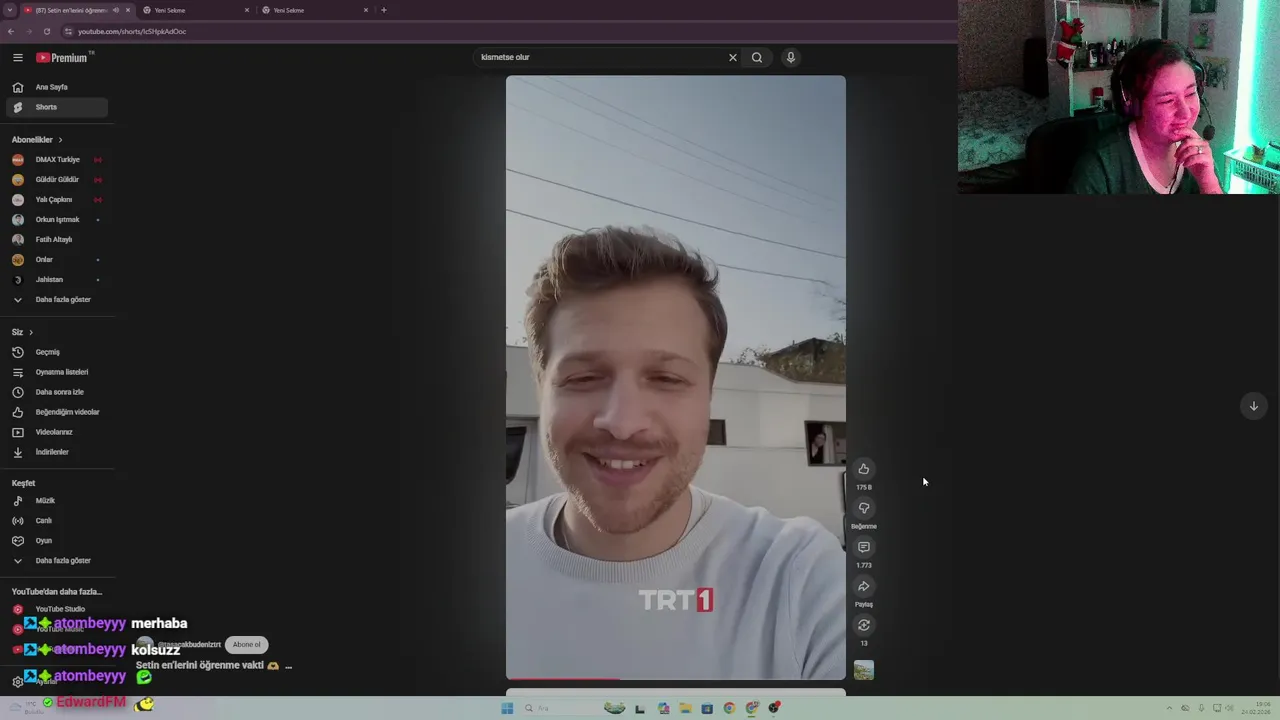Screen dimensions: 1280x720
Task: Open site information icon in address bar
Action: [68, 31]
